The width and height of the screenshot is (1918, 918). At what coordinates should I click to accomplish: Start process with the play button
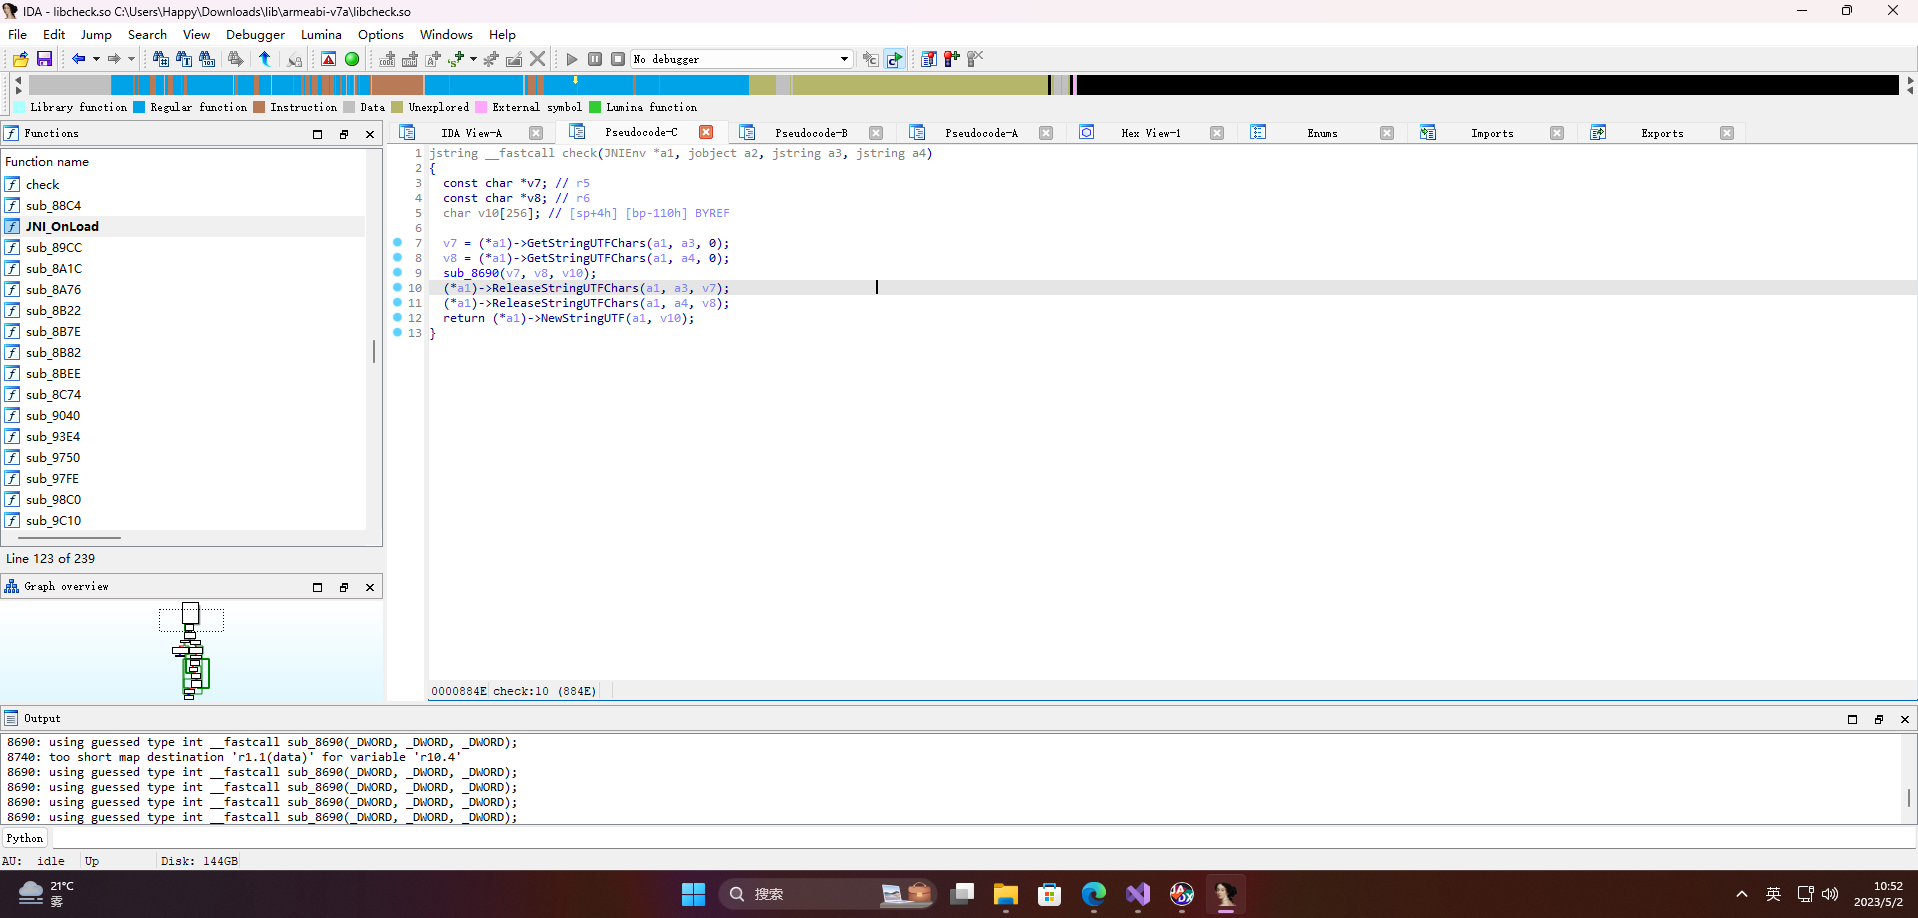coord(572,59)
